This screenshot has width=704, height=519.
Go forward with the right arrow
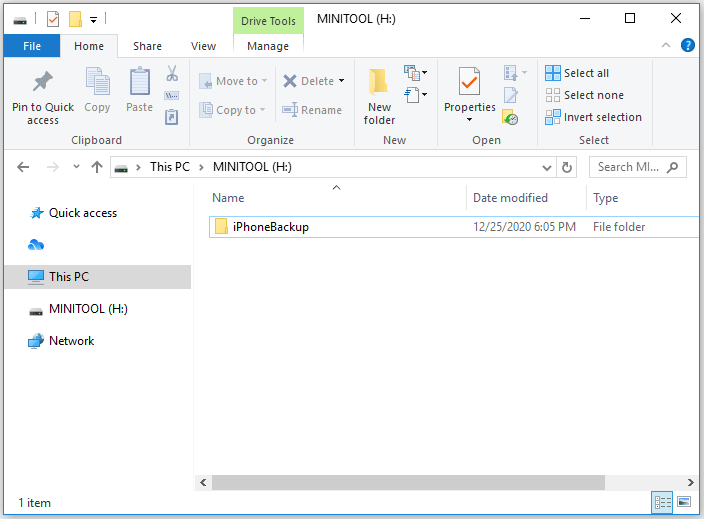[53, 167]
